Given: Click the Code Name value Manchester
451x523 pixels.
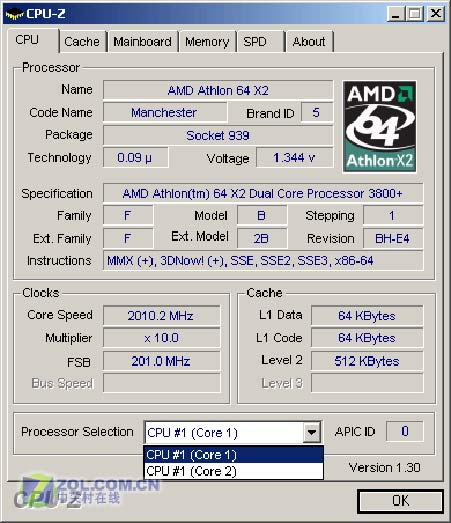Looking at the screenshot, I should [165, 112].
